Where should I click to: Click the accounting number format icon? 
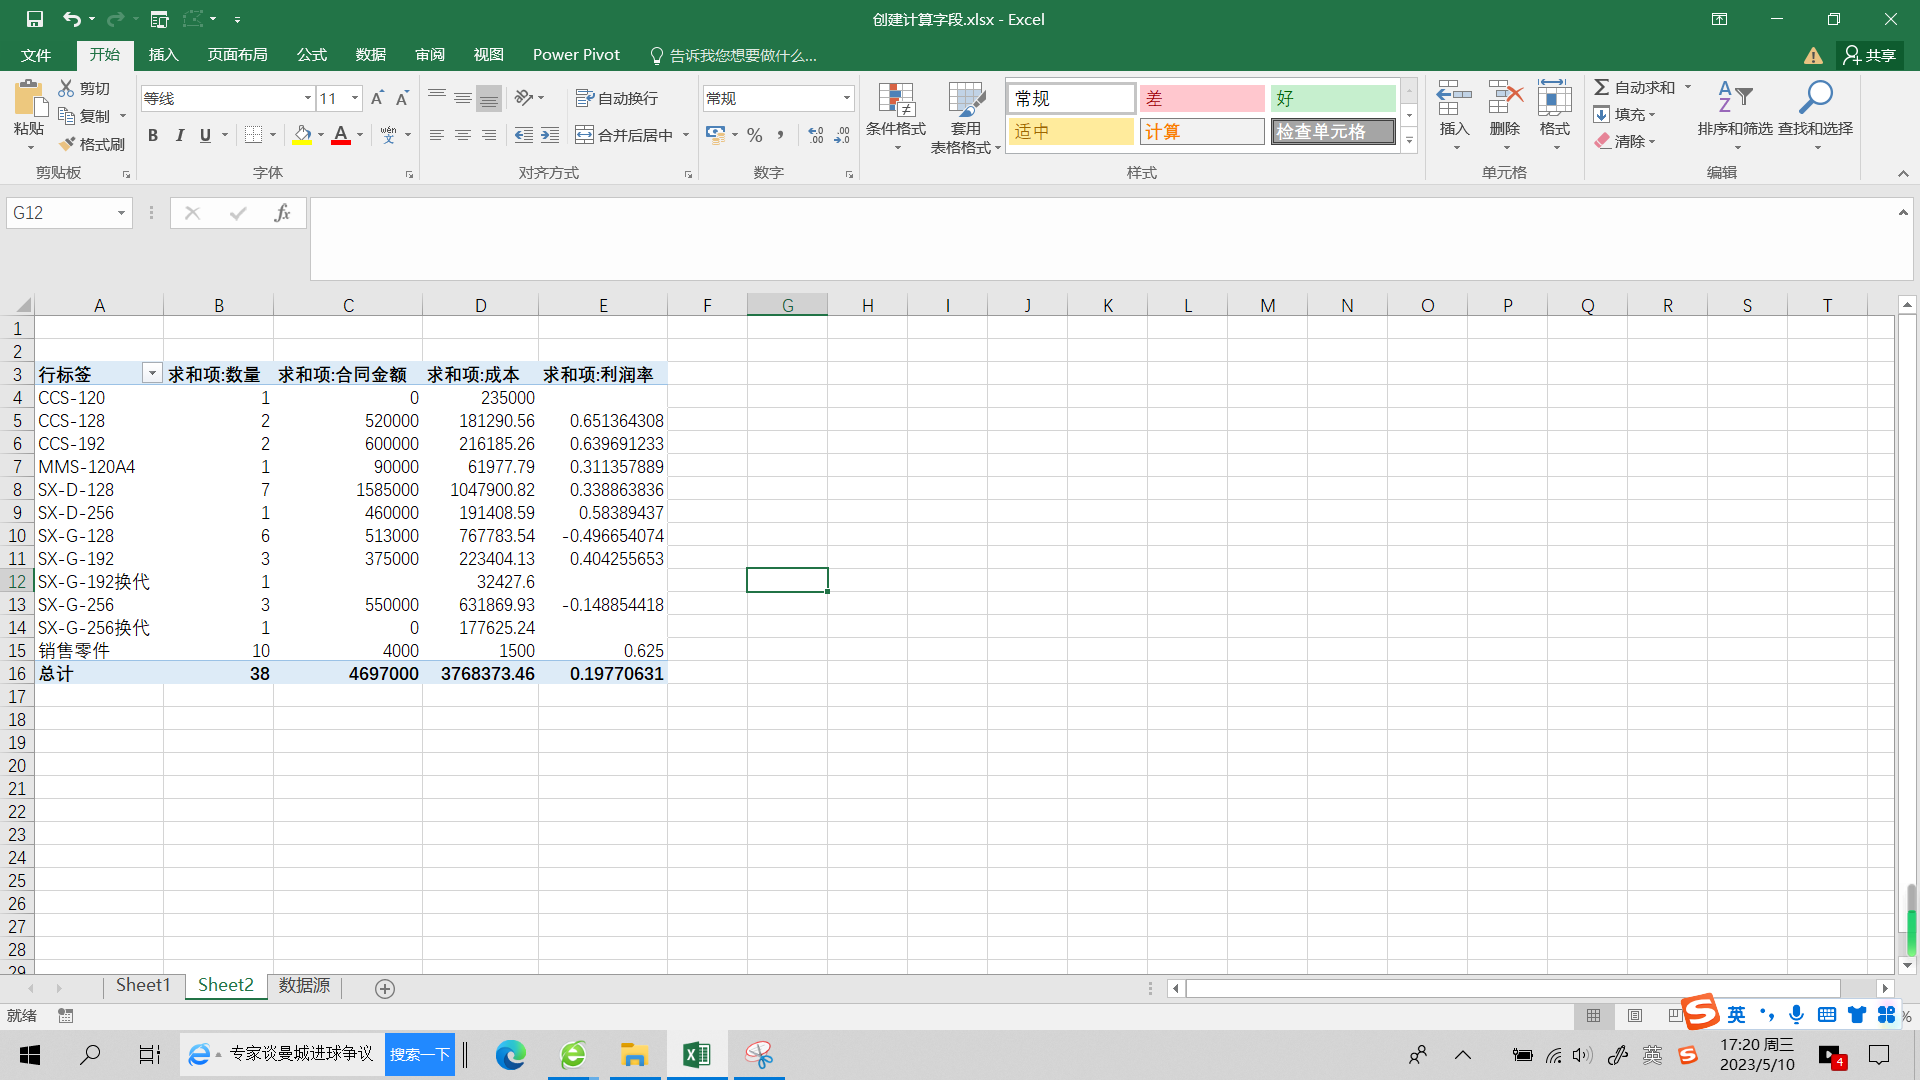click(715, 135)
